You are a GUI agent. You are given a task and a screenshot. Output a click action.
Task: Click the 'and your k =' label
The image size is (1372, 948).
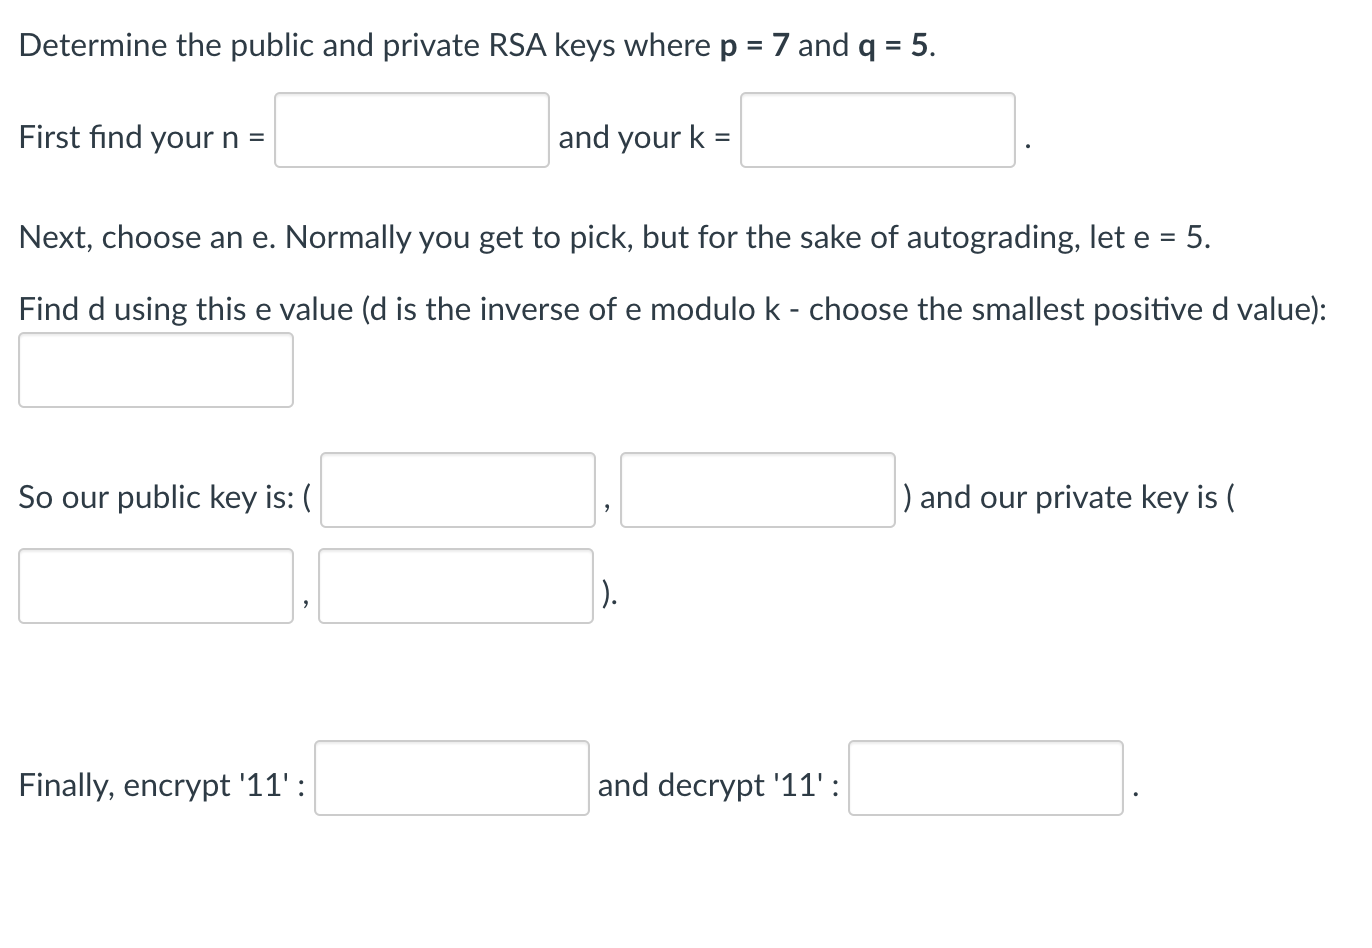[644, 137]
